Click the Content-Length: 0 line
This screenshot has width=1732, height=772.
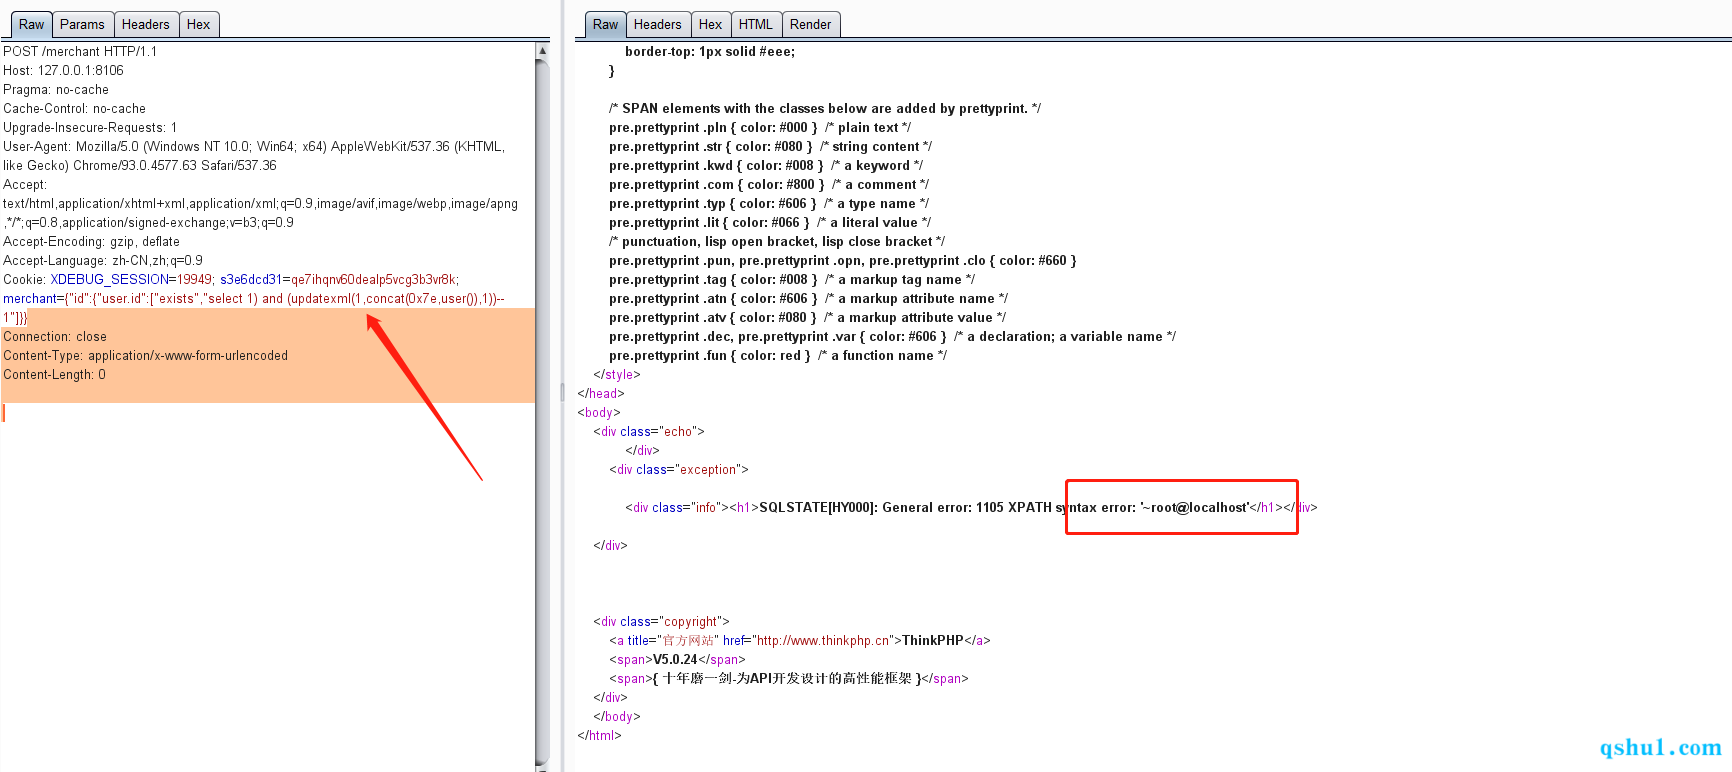54,374
